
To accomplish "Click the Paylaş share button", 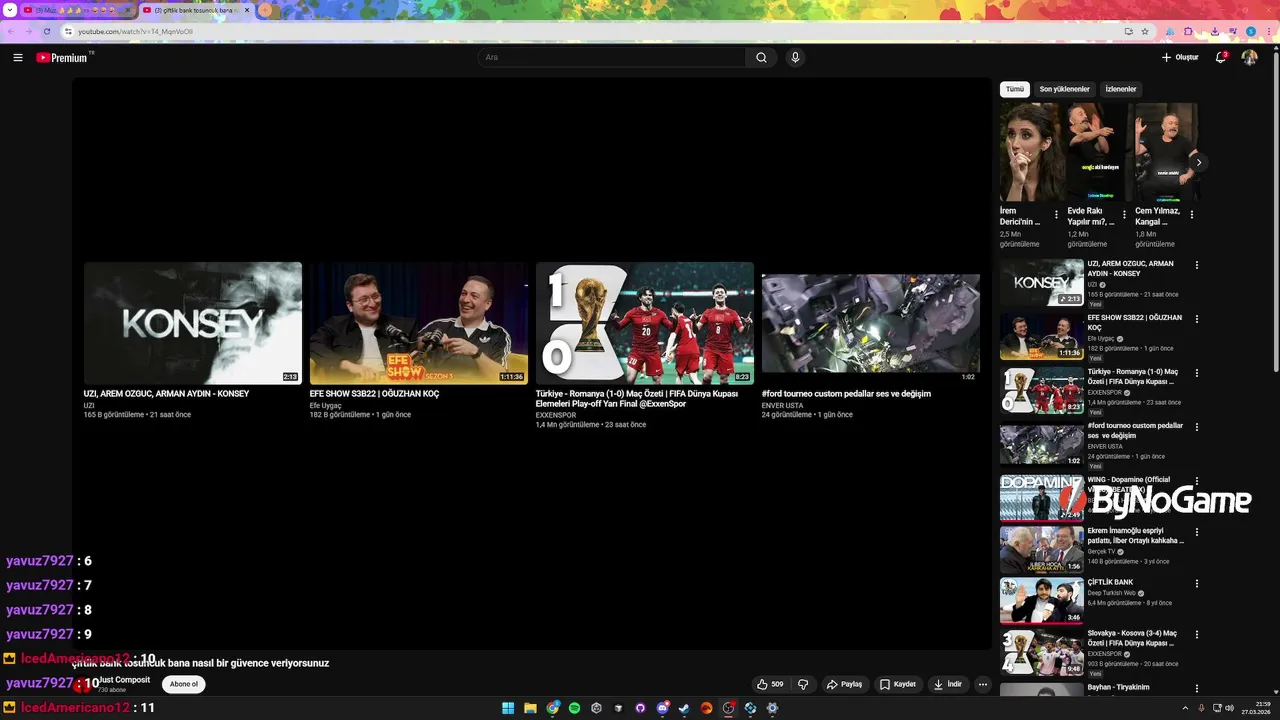I will (844, 684).
